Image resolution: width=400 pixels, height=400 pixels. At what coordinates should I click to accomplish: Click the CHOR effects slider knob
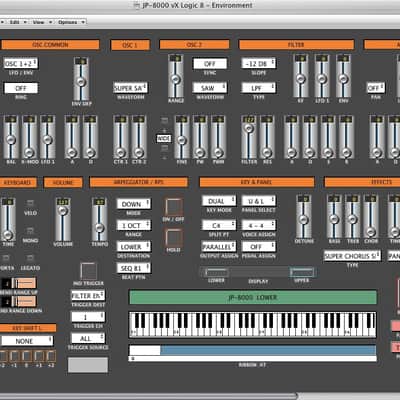pos(371,231)
